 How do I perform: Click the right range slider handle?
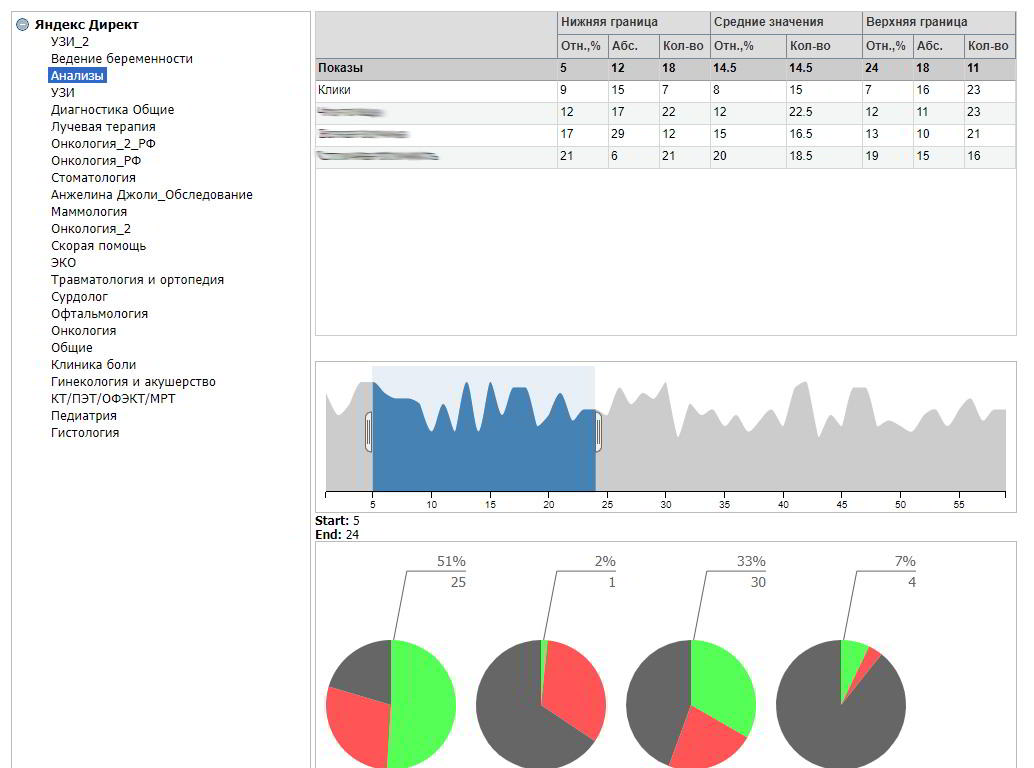(x=598, y=432)
